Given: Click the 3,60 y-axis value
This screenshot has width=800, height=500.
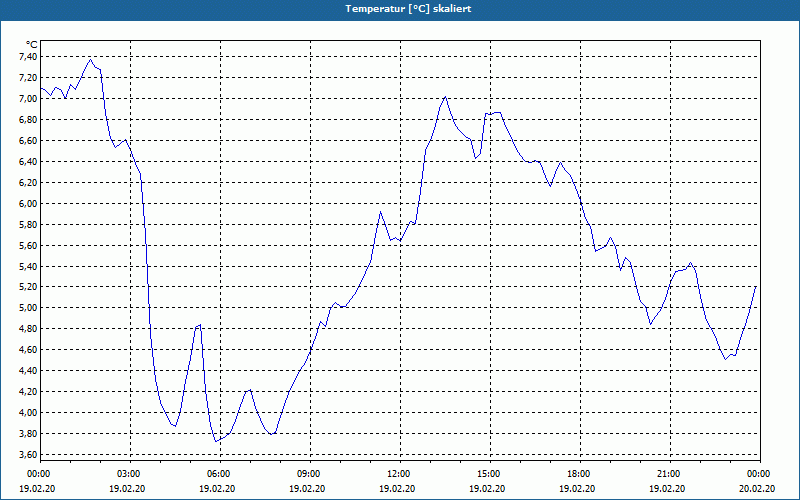Looking at the screenshot, I should click(29, 454).
